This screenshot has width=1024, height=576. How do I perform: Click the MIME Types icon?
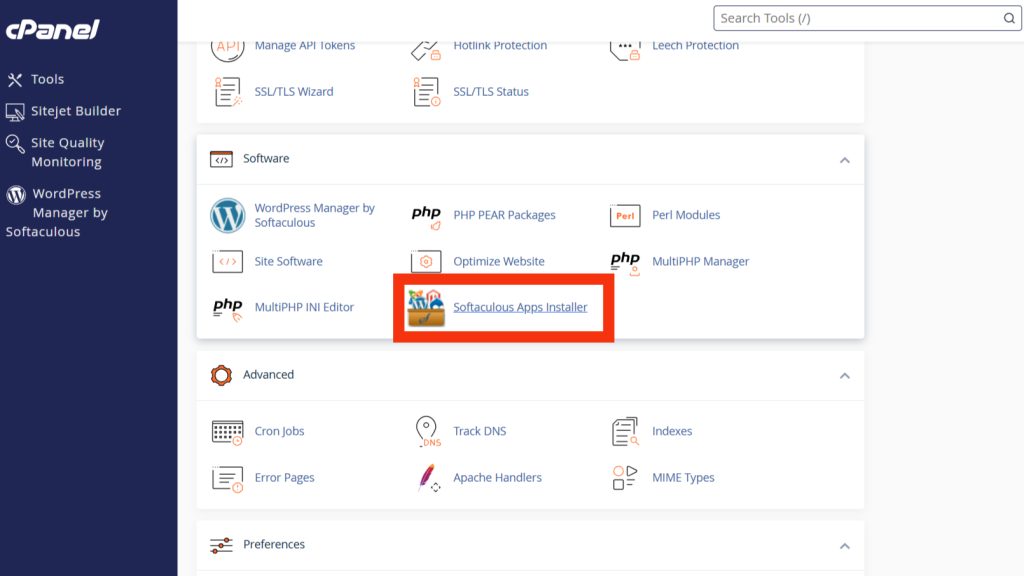click(625, 478)
